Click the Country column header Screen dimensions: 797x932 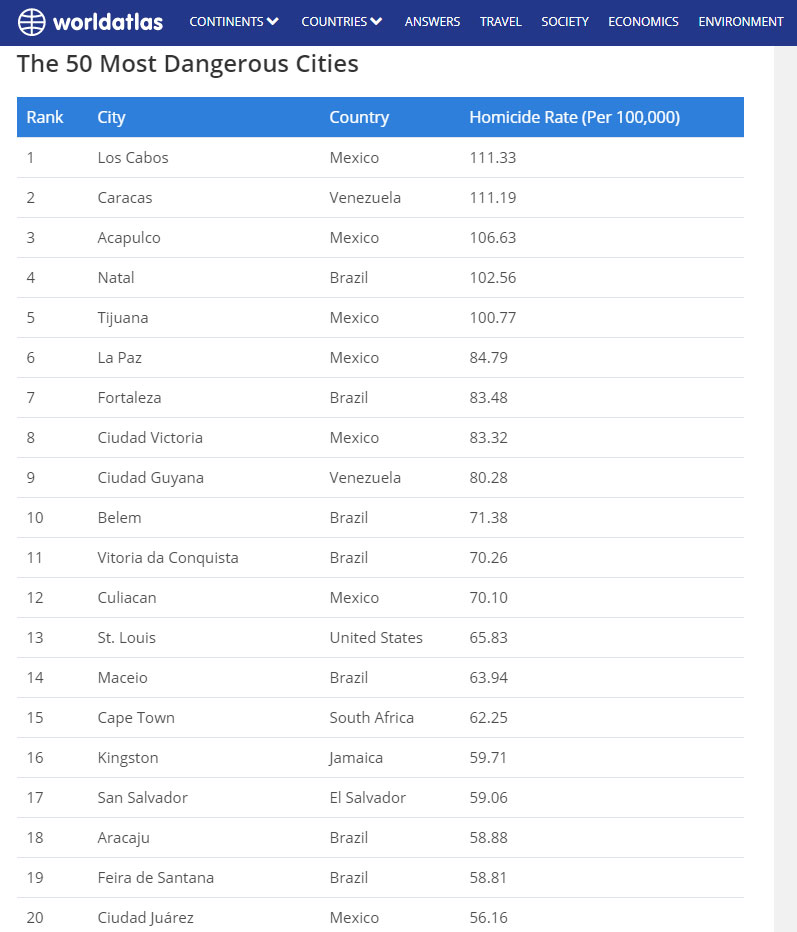click(x=359, y=118)
